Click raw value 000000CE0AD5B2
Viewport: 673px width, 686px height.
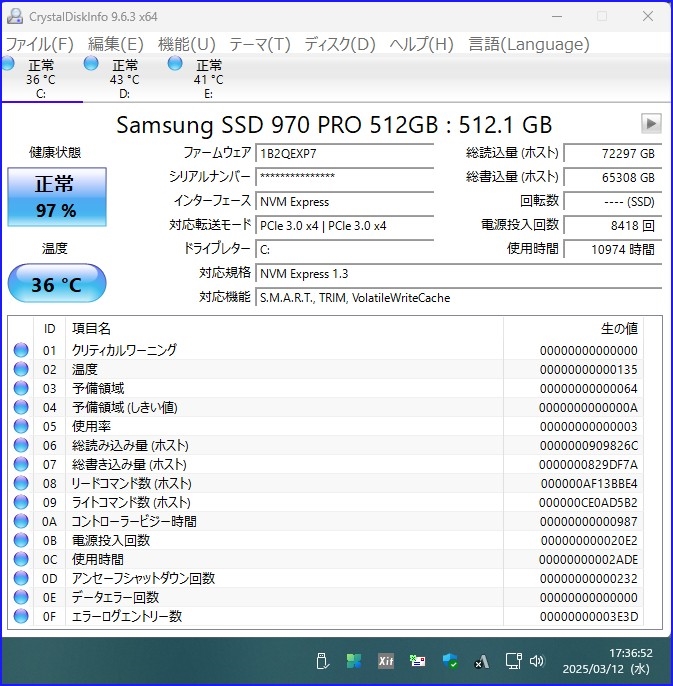pos(589,503)
